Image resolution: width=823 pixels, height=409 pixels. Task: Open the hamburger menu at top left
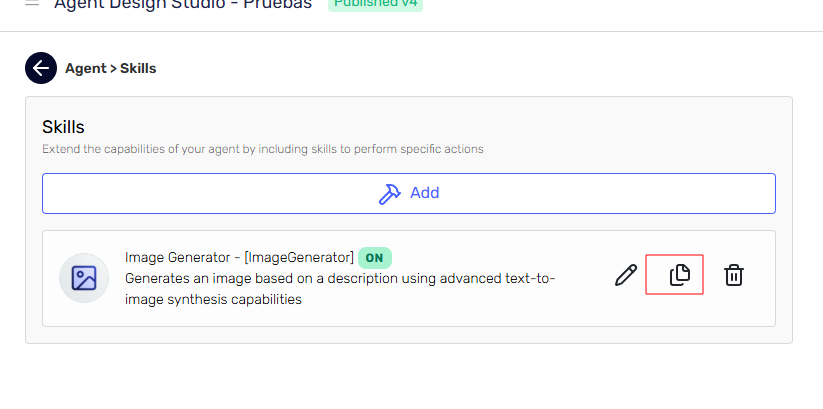click(x=32, y=3)
